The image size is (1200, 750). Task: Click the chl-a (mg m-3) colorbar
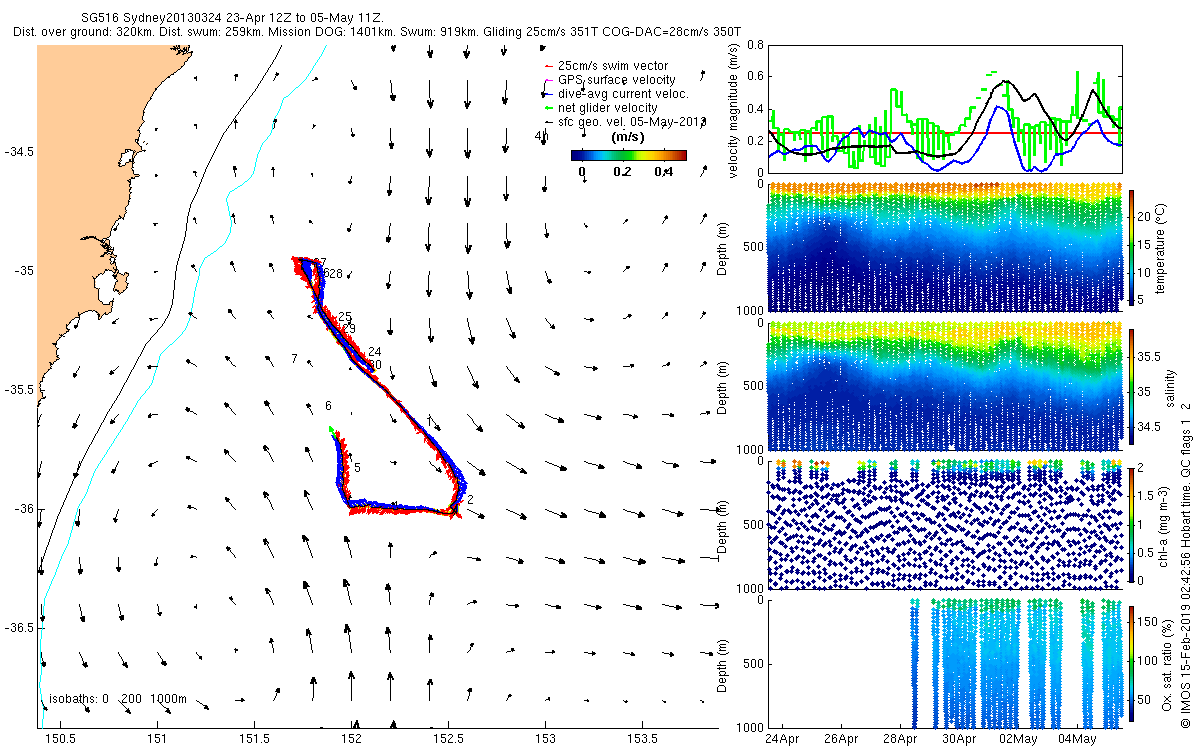pyautogui.click(x=1132, y=524)
